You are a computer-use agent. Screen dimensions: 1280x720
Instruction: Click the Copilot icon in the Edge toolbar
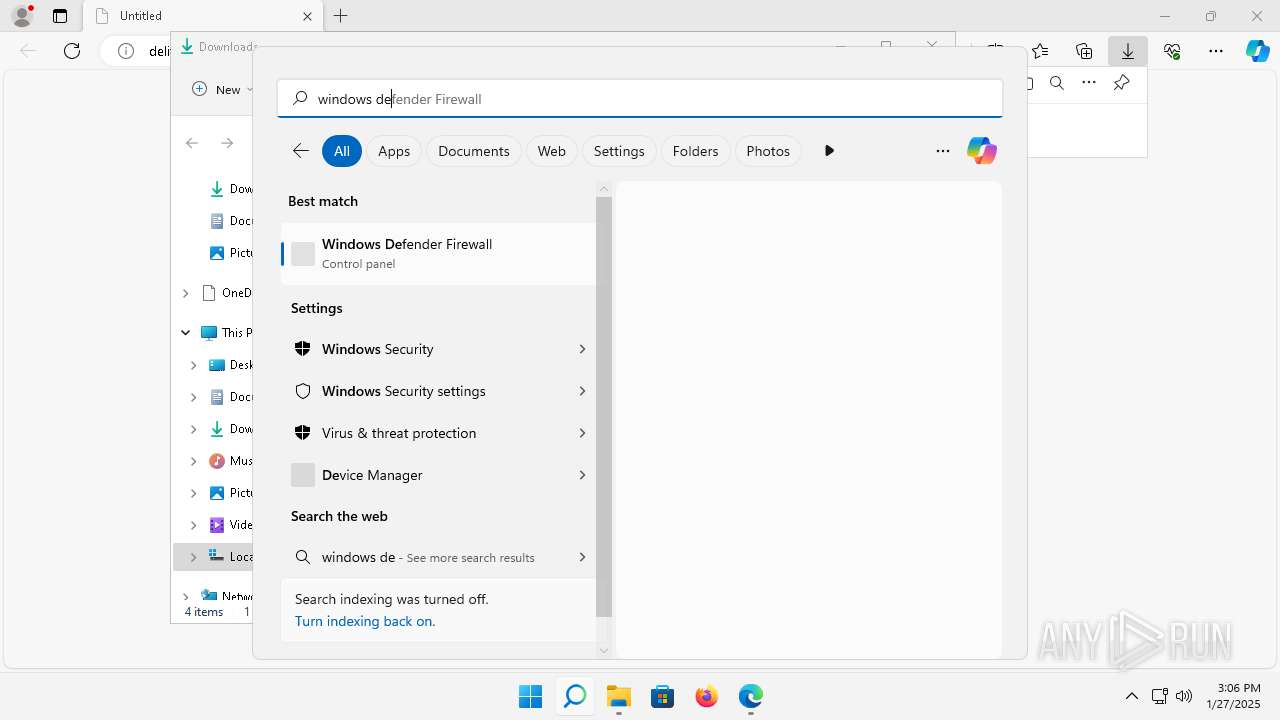(x=1258, y=51)
